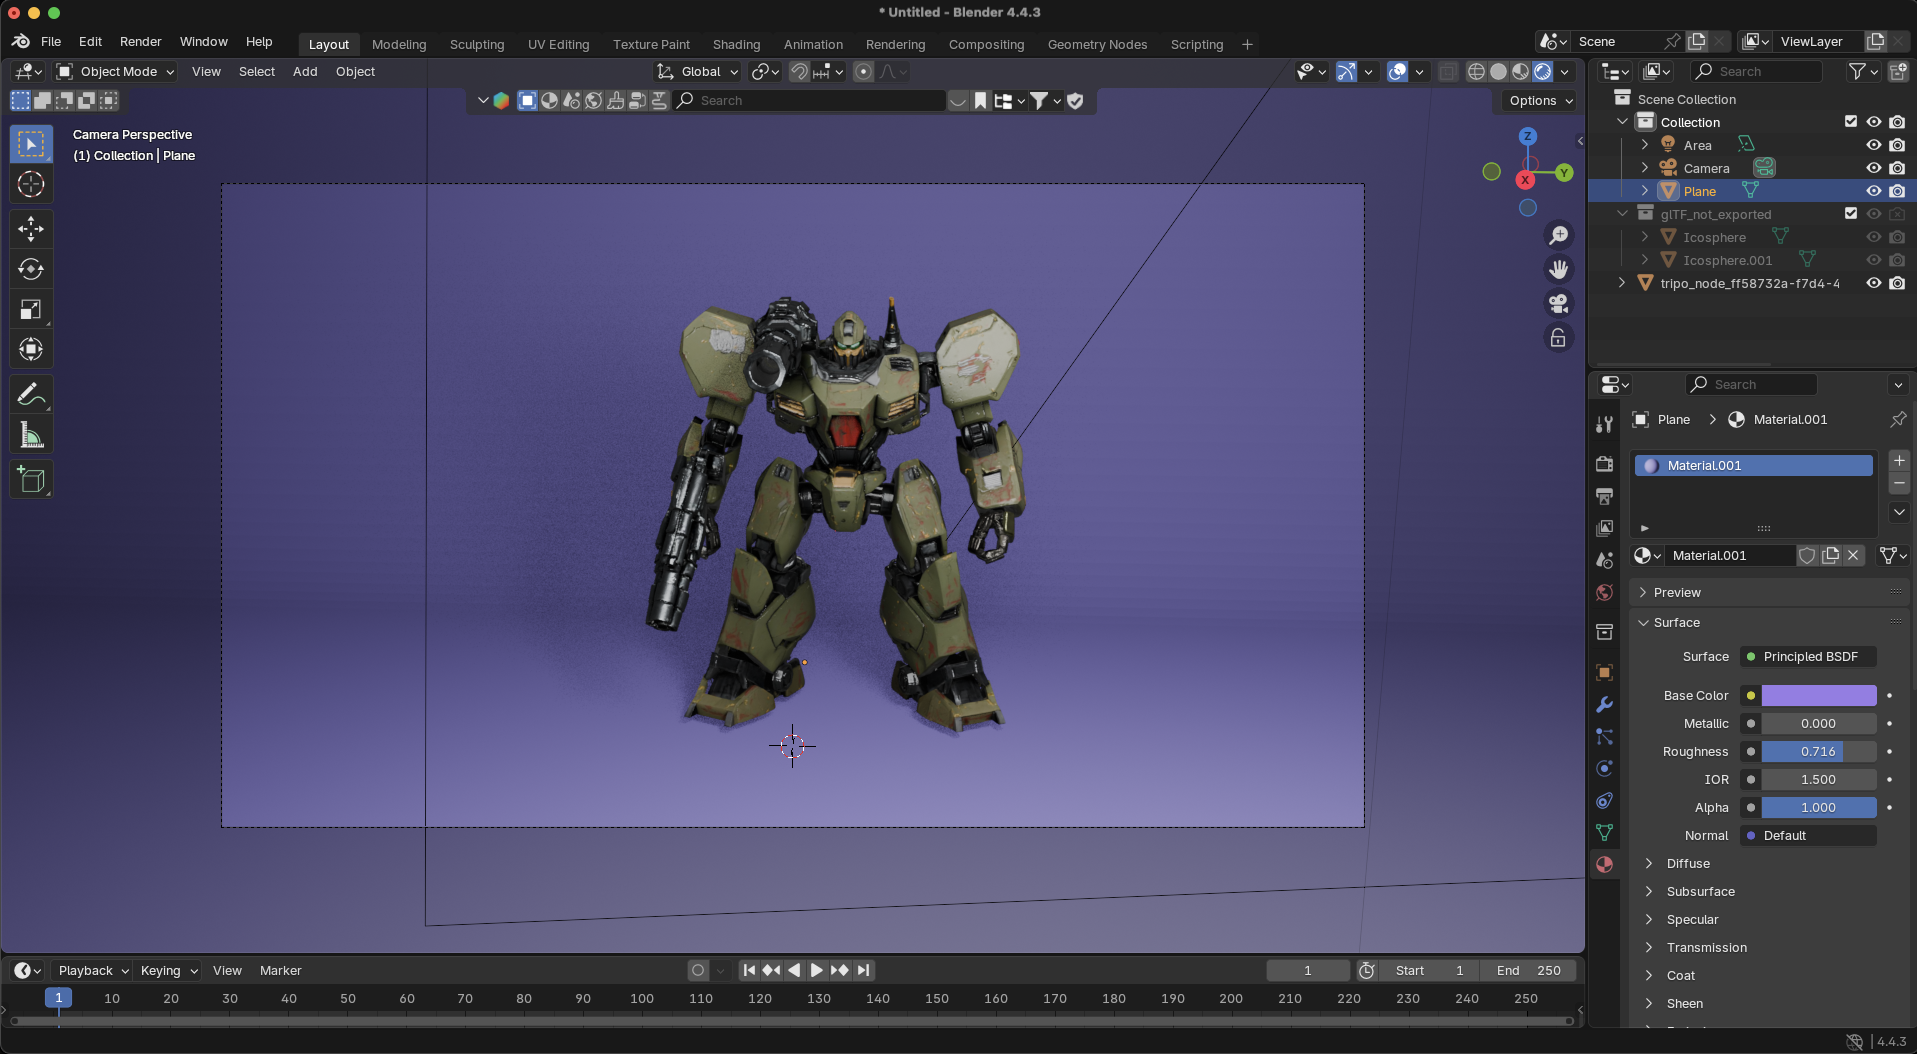Select the Measure tool
Viewport: 1917px width, 1054px height.
click(x=31, y=436)
